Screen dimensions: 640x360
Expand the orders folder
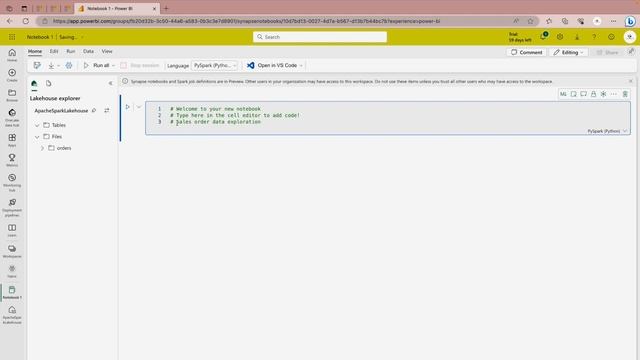point(42,148)
